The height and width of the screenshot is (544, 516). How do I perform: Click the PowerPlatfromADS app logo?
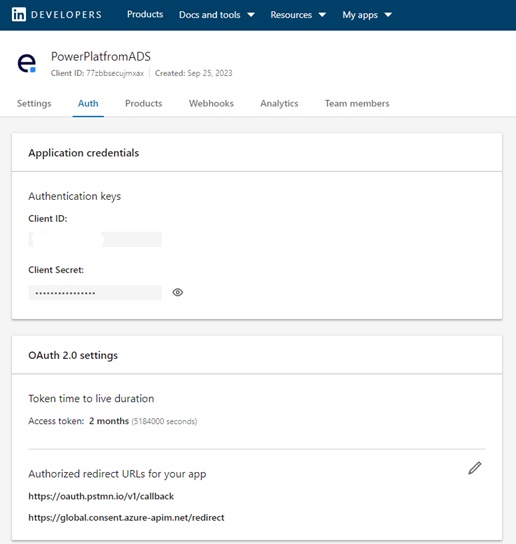(27, 63)
